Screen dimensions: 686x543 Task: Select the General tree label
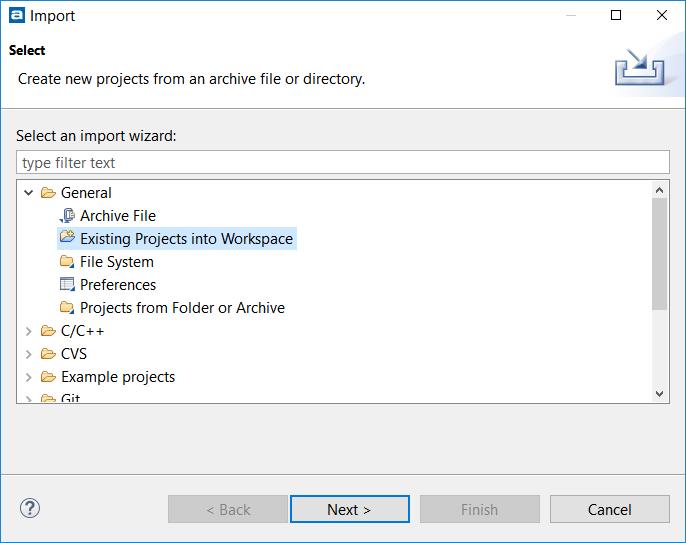(x=86, y=193)
